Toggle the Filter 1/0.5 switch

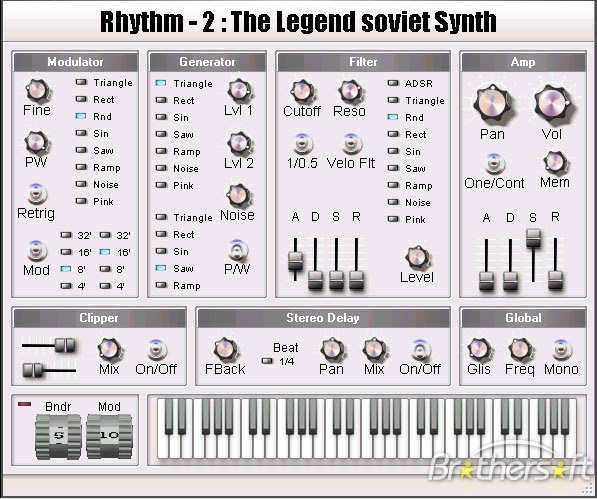(303, 144)
